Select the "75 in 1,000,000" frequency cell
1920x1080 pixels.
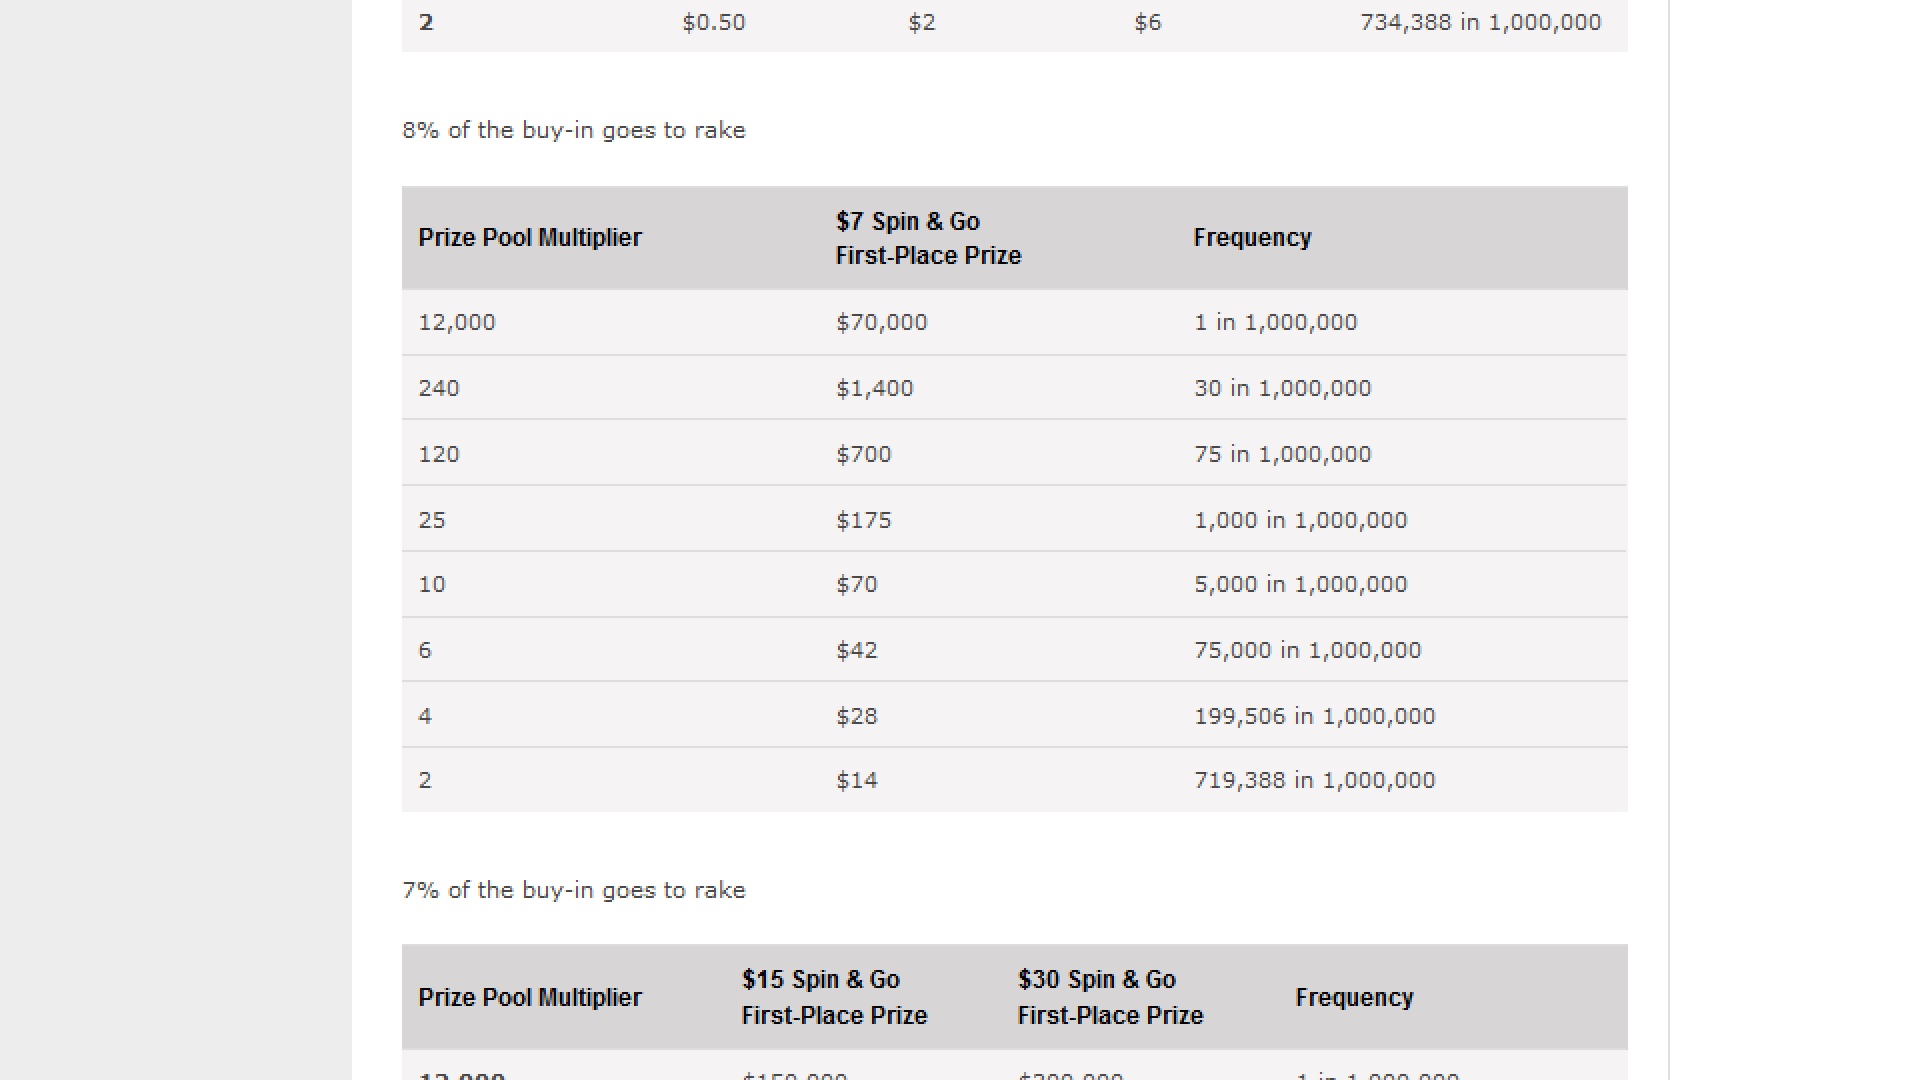coord(1282,454)
